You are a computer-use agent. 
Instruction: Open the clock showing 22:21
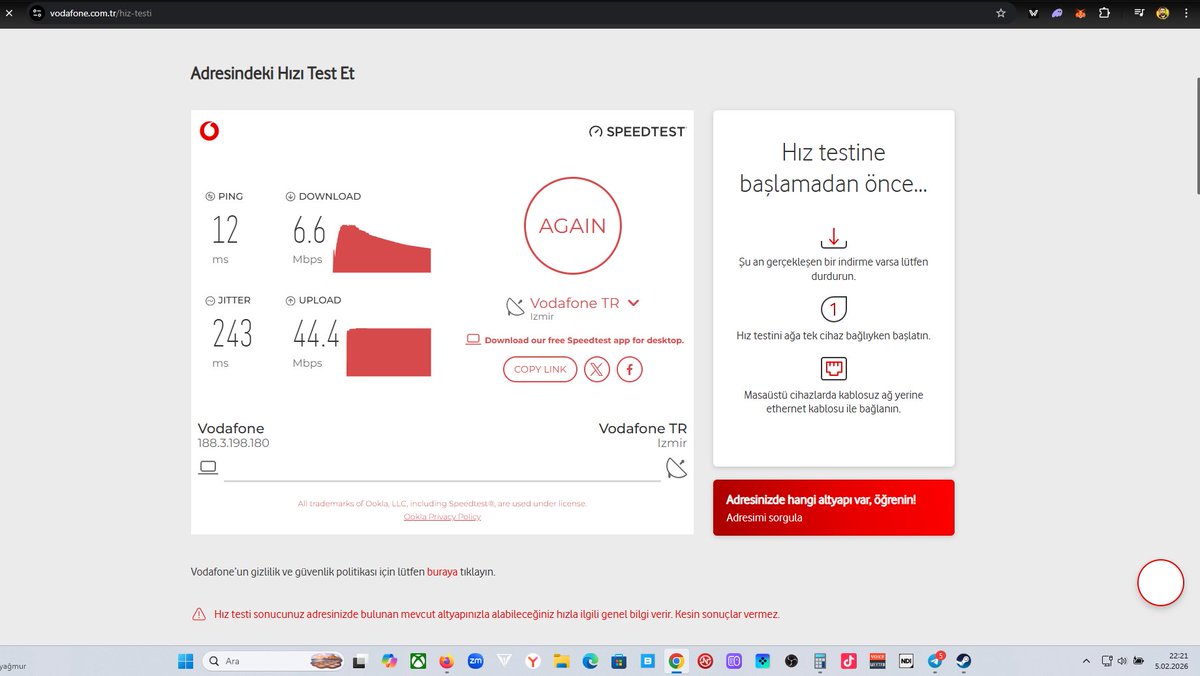[x=1171, y=661]
